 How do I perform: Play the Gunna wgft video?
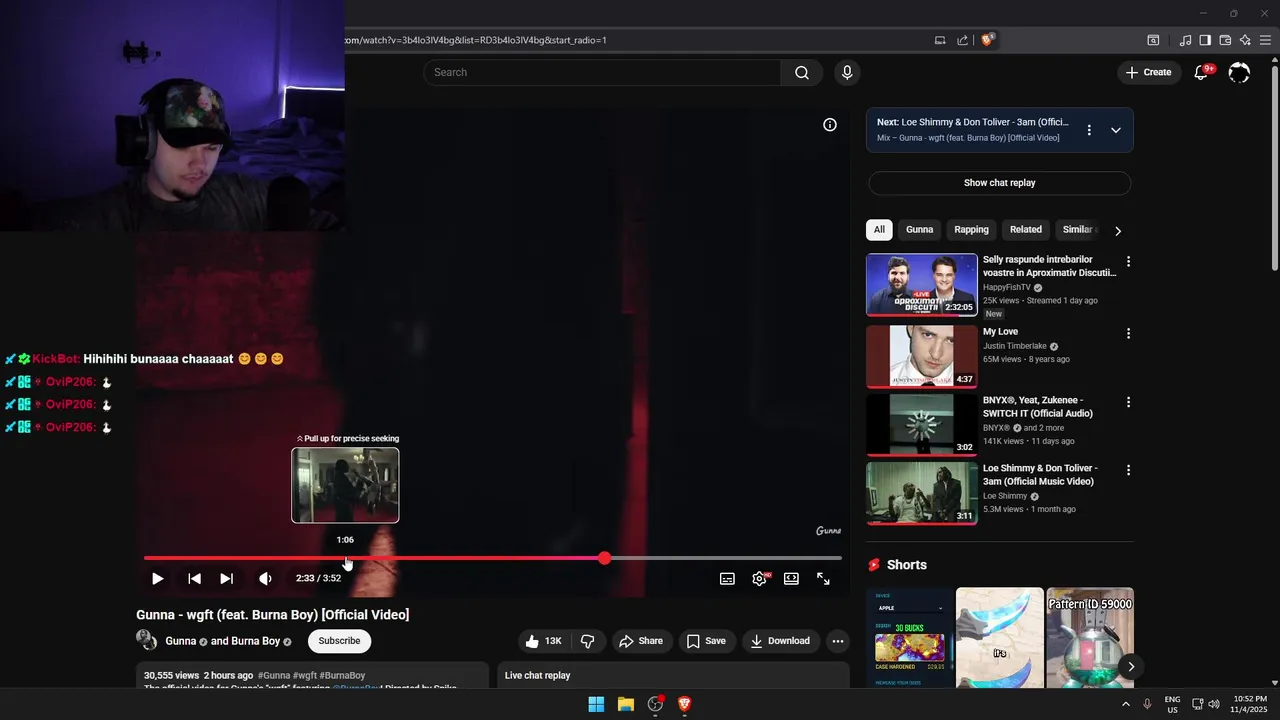157,578
